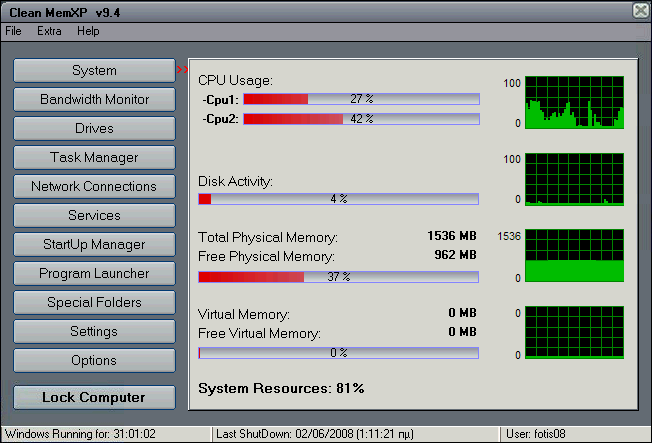Select the System section button
Image resolution: width=652 pixels, height=443 pixels.
point(94,70)
